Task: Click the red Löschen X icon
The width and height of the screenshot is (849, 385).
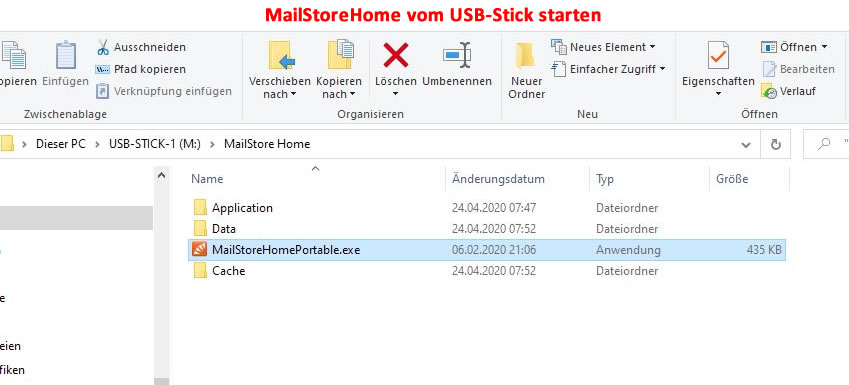Action: click(396, 55)
